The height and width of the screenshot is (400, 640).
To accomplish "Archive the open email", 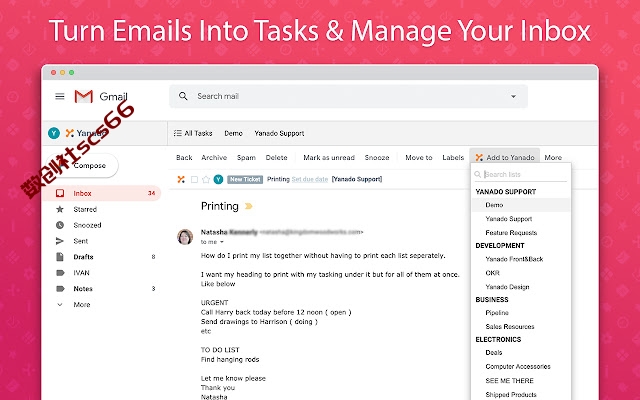I will [214, 158].
